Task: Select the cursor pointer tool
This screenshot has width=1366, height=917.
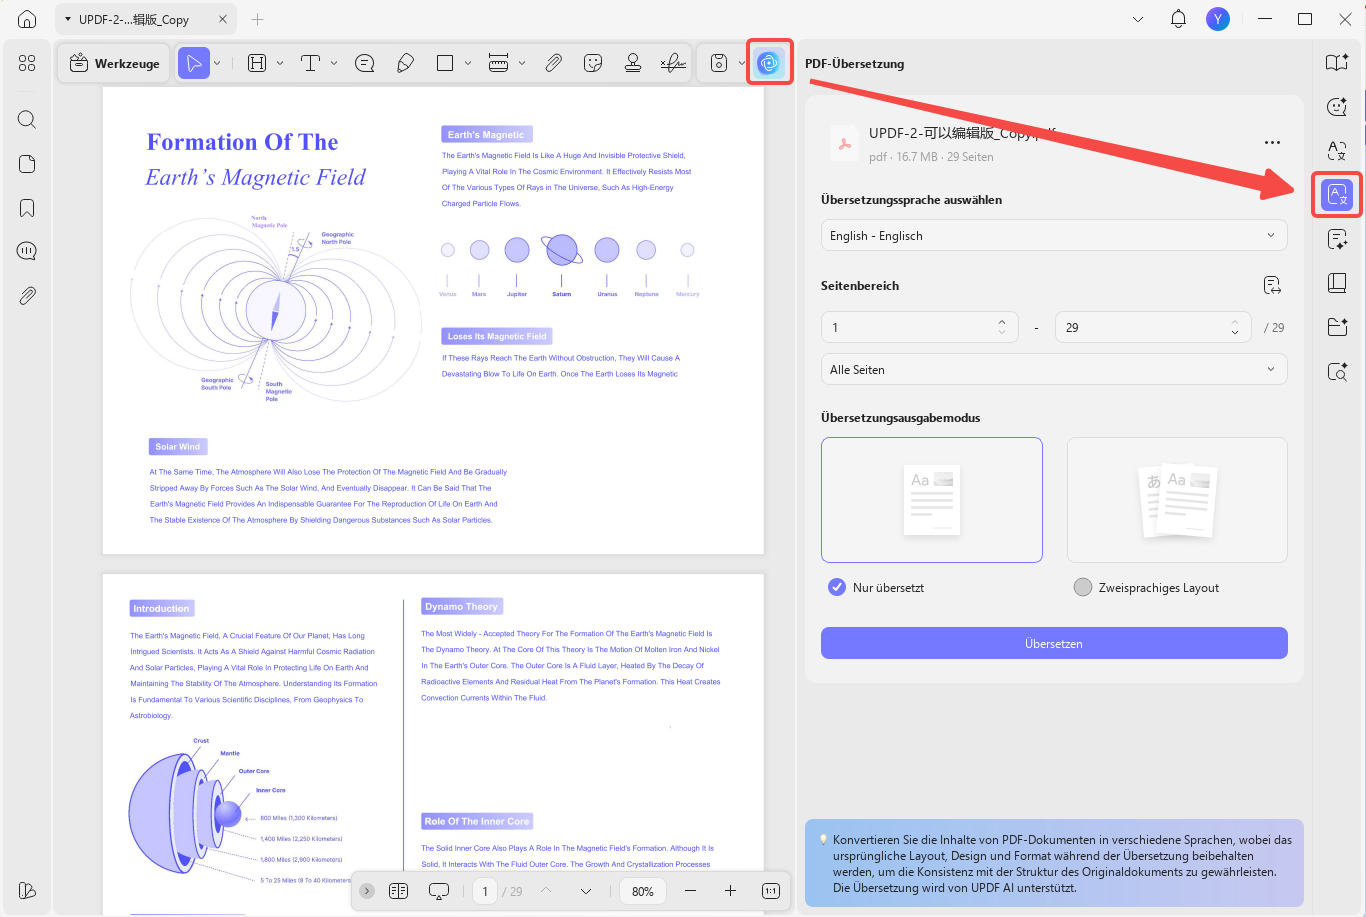Action: 194,63
